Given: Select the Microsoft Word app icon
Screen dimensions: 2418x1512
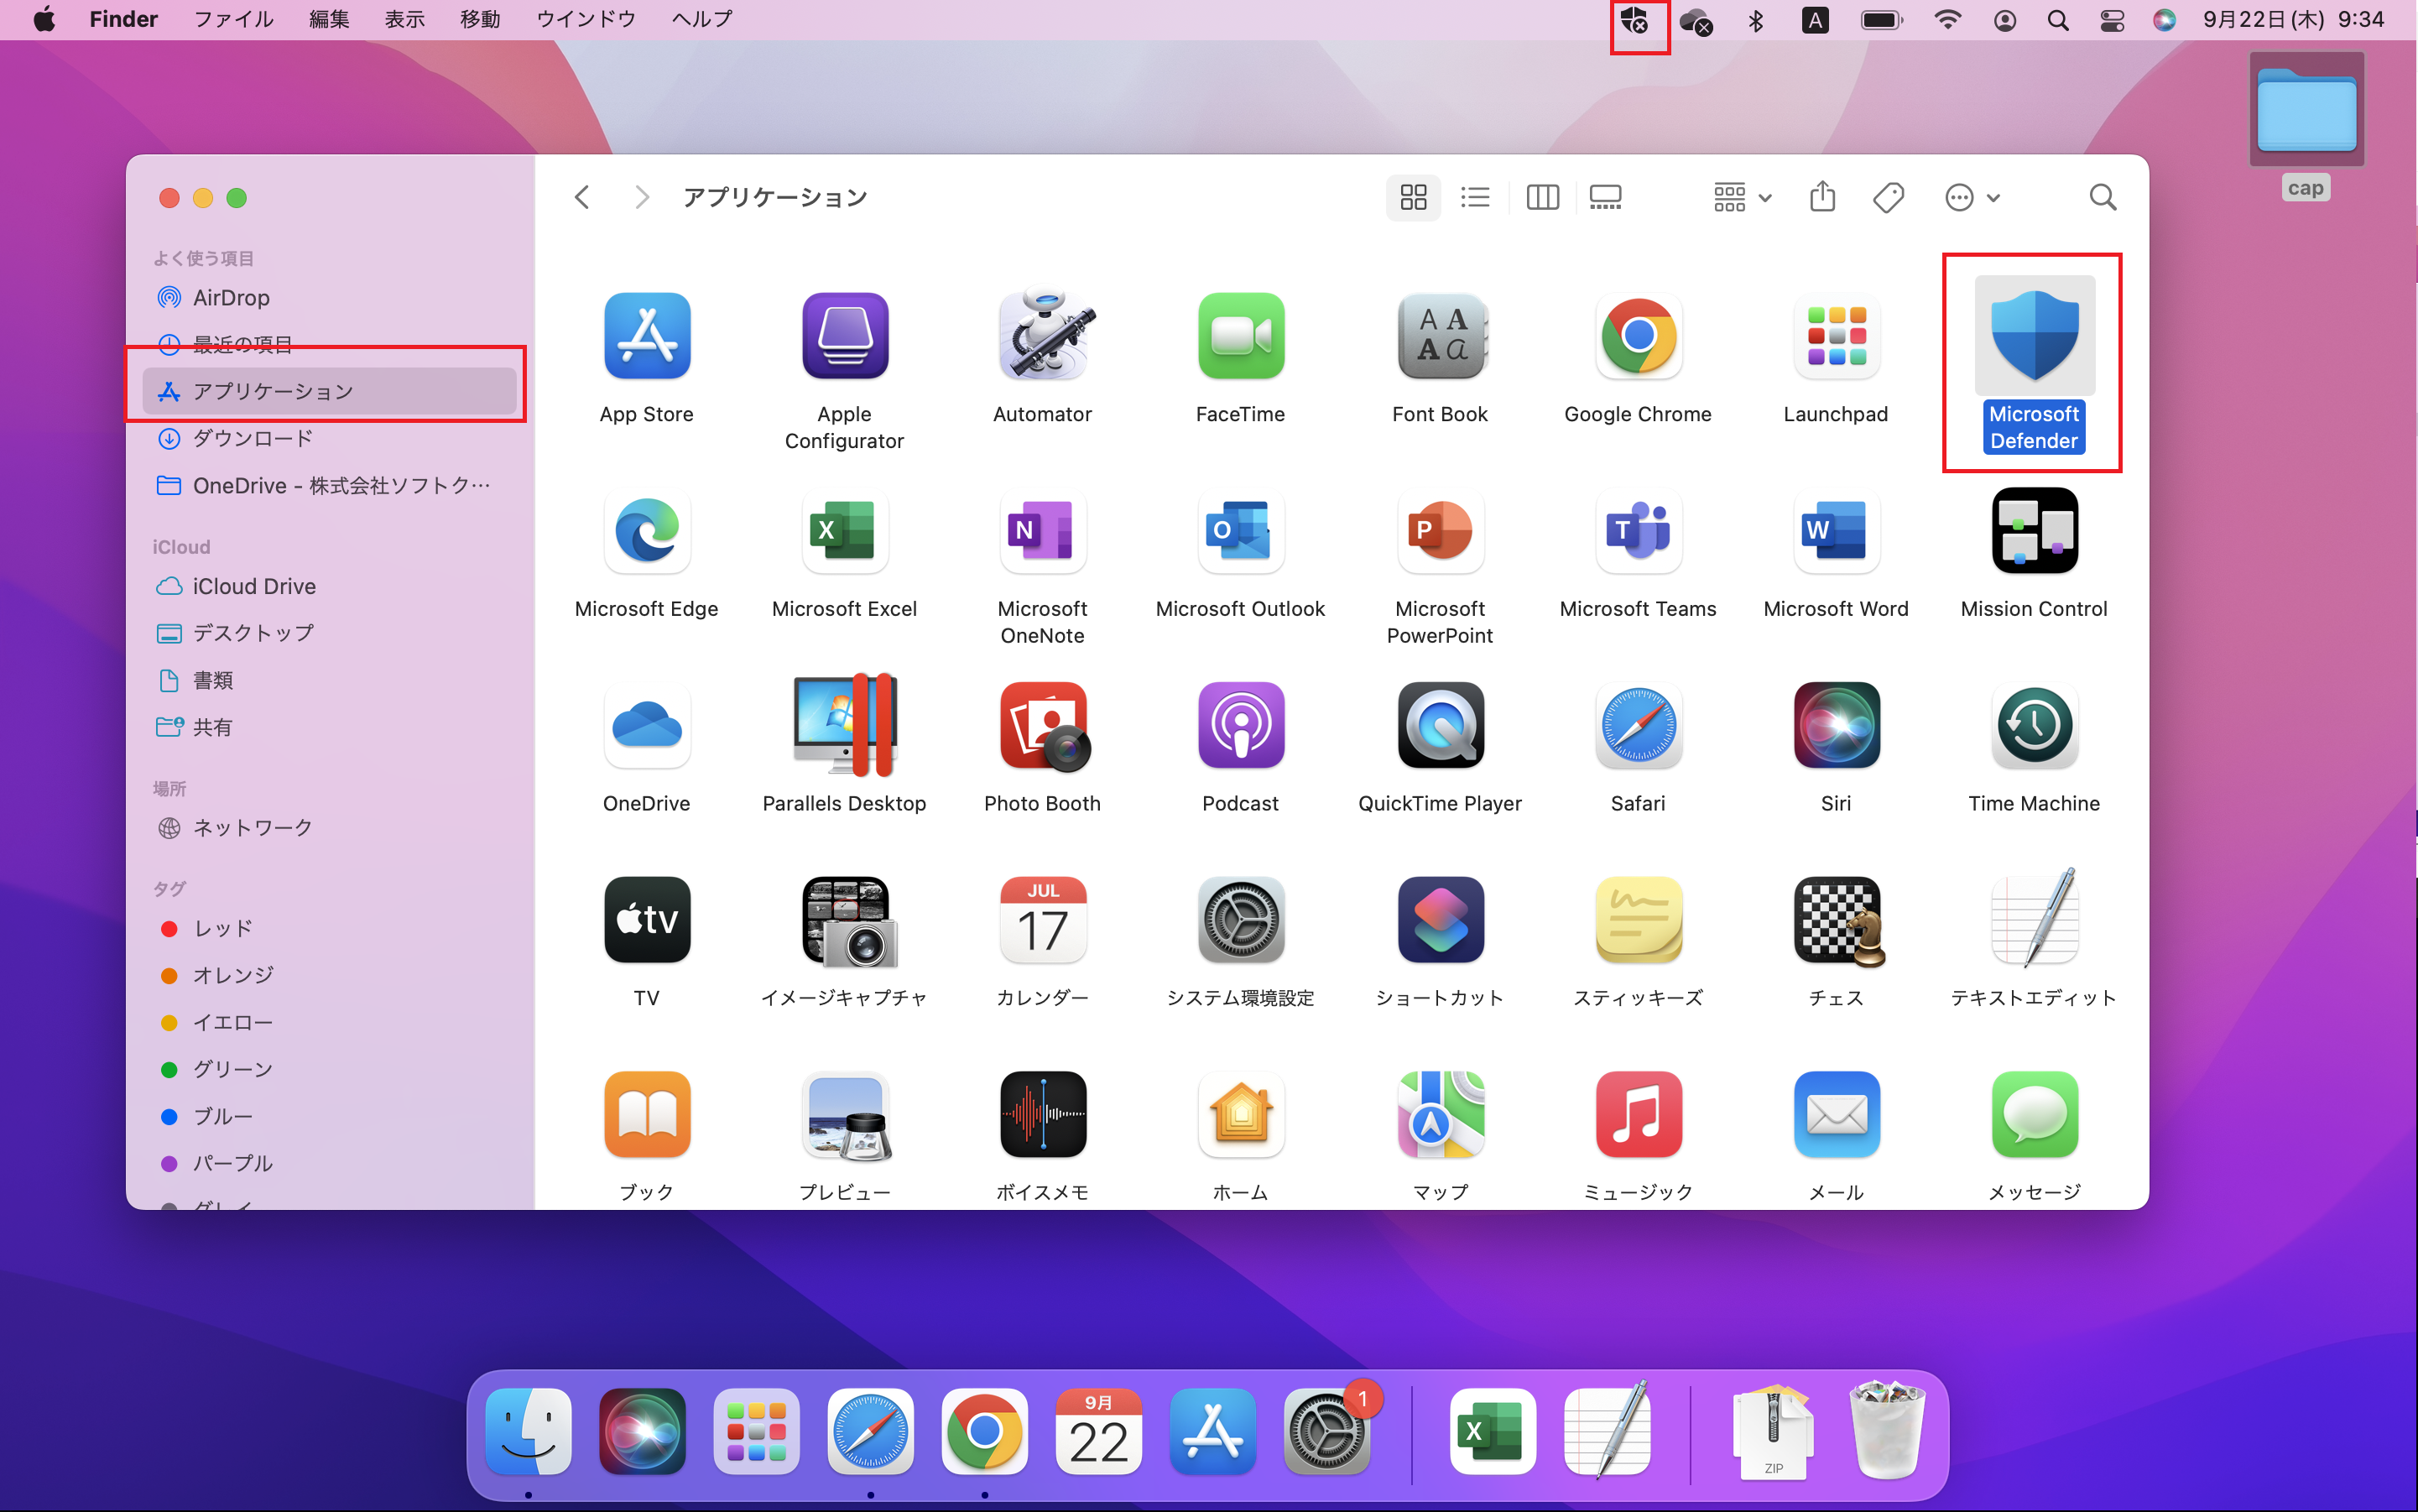Looking at the screenshot, I should coord(1836,531).
